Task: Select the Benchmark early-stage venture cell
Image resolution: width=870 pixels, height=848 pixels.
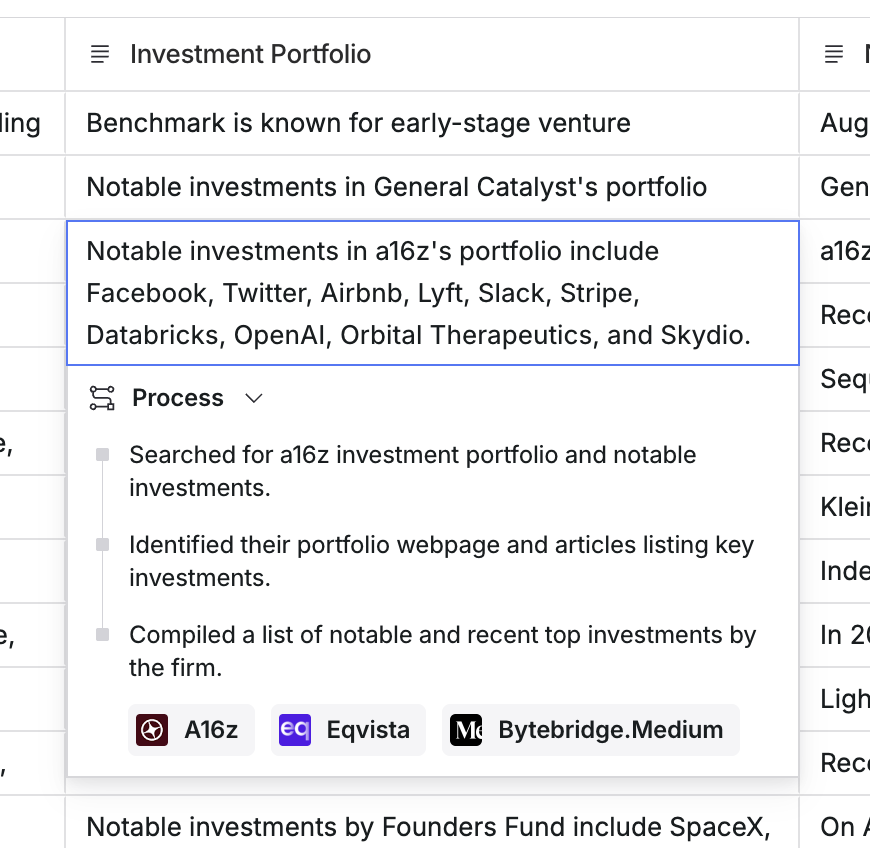Action: (358, 123)
